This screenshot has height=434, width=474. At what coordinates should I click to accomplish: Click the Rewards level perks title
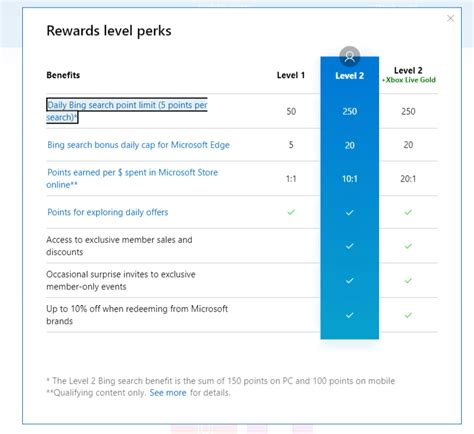coord(109,31)
